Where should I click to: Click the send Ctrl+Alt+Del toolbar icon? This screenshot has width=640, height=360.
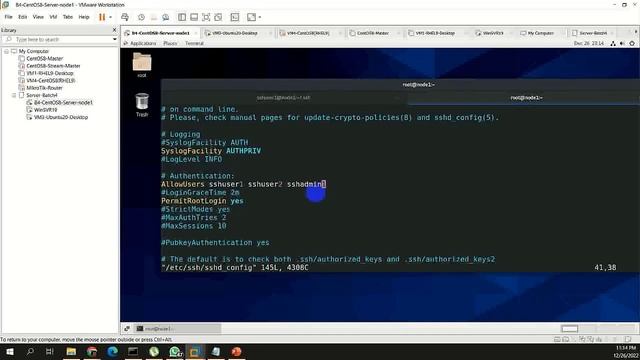tap(125, 17)
